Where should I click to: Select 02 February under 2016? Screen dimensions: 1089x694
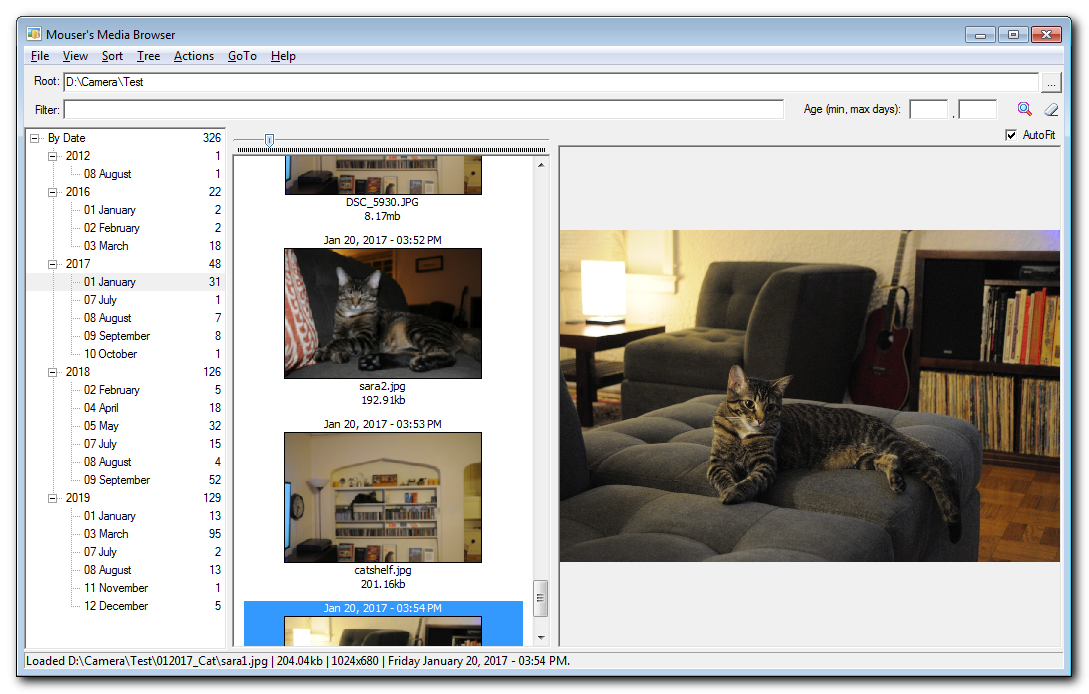[x=112, y=229]
